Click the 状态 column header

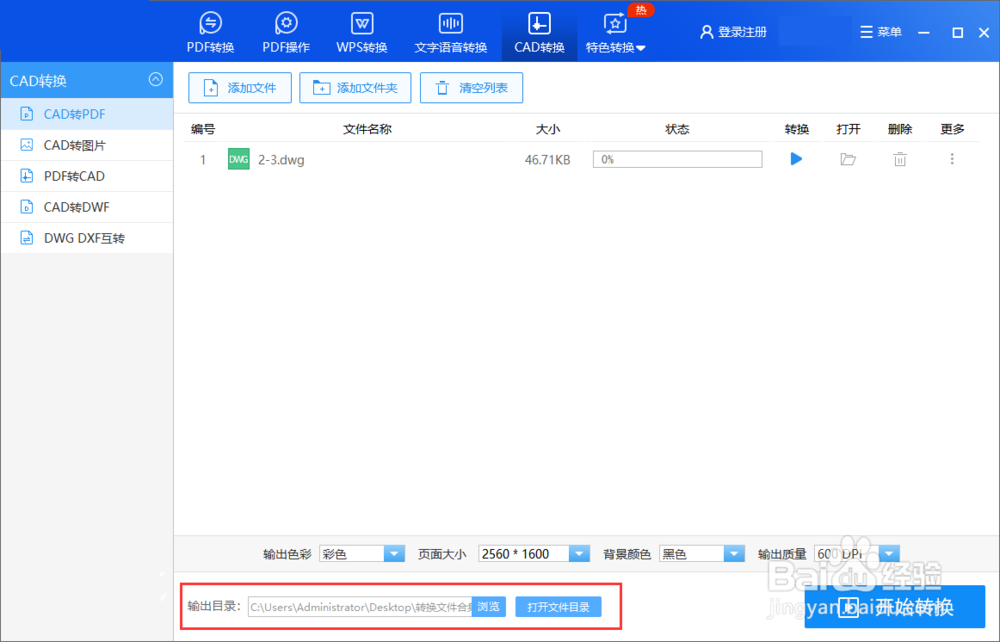click(x=677, y=129)
